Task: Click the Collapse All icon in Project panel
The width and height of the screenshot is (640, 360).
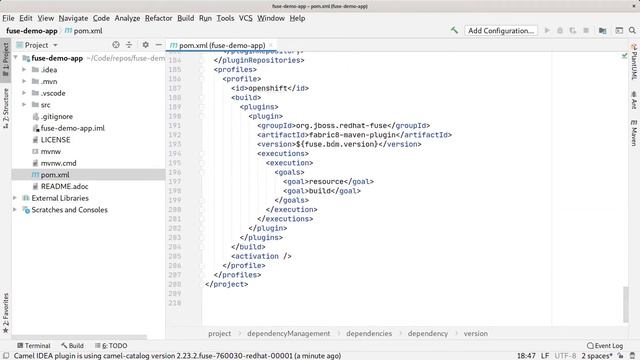Action: [129, 45]
